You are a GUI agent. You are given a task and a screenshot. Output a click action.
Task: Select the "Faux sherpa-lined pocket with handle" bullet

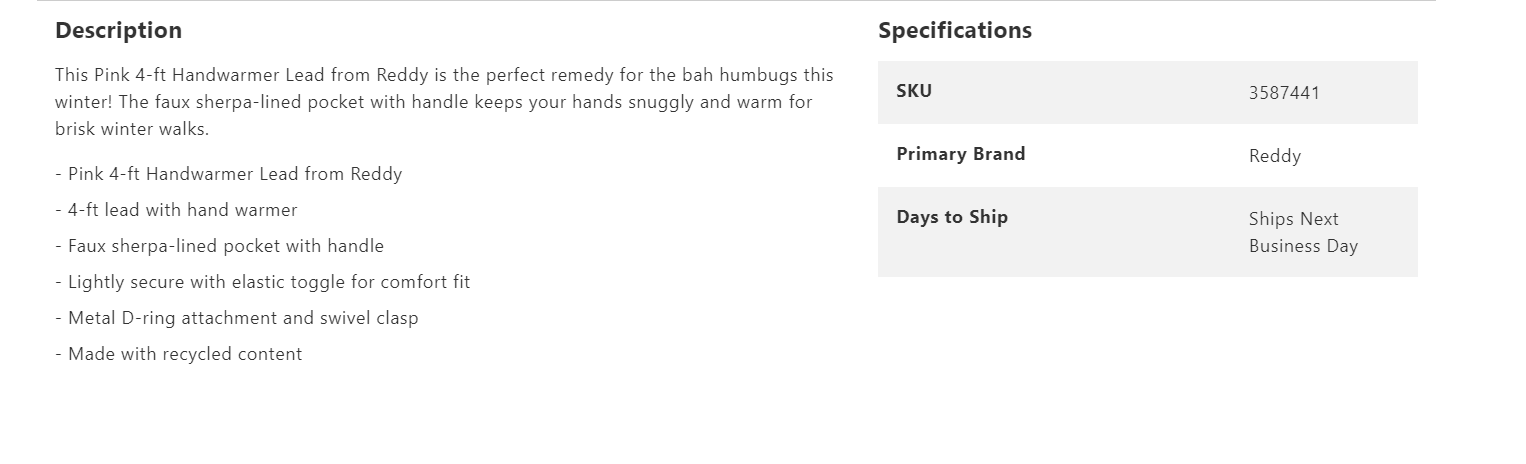[225, 246]
